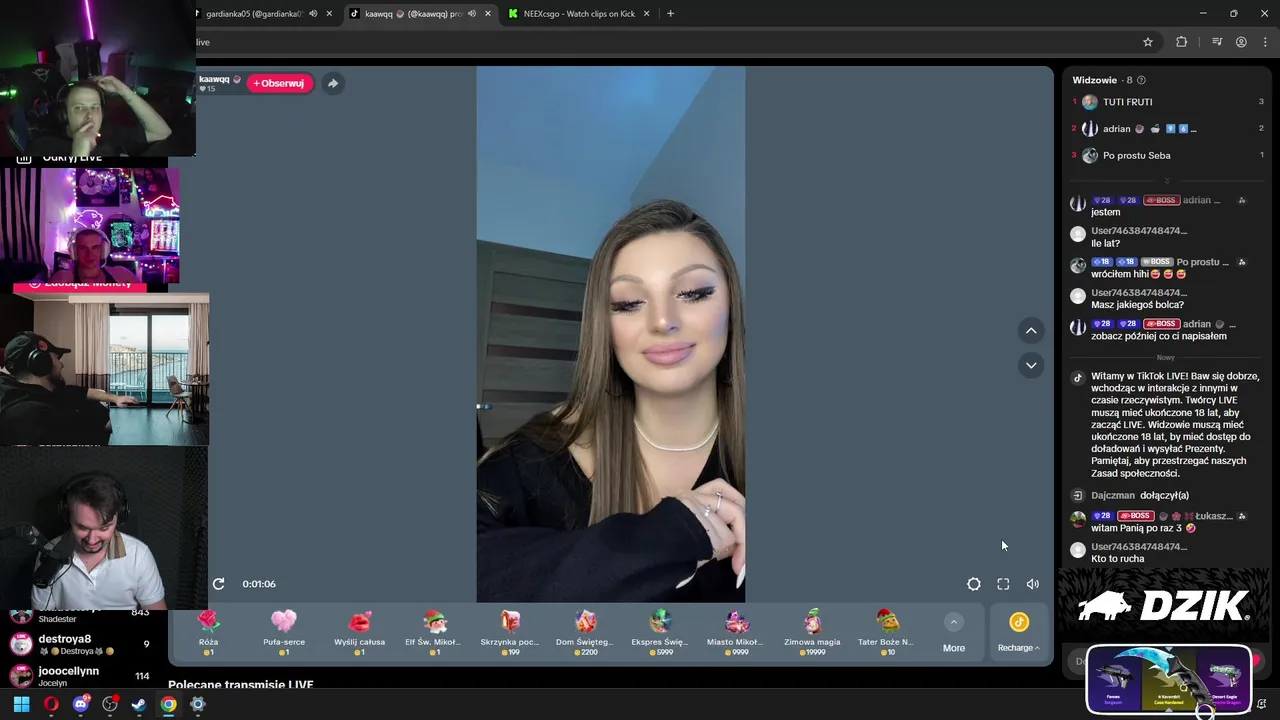Bookmark this page with star icon
The width and height of the screenshot is (1280, 720).
tap(1148, 42)
